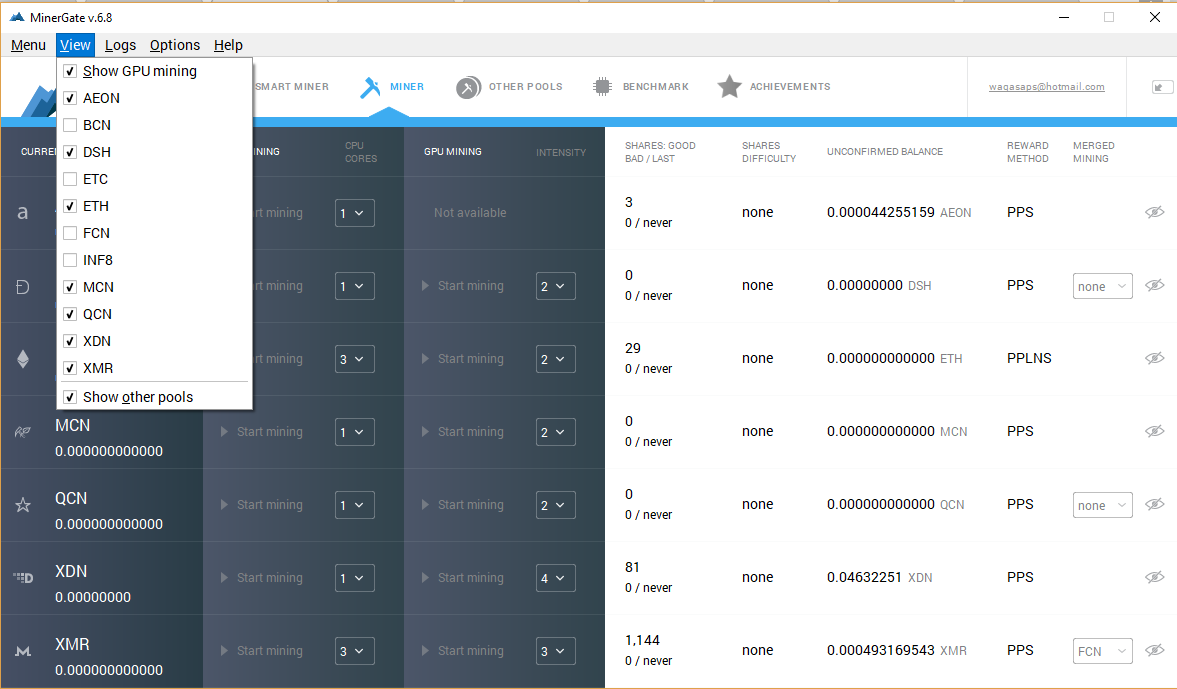Open the CPU cores dropdown for AEON
Viewport: 1177px width, 689px height.
[x=354, y=213]
